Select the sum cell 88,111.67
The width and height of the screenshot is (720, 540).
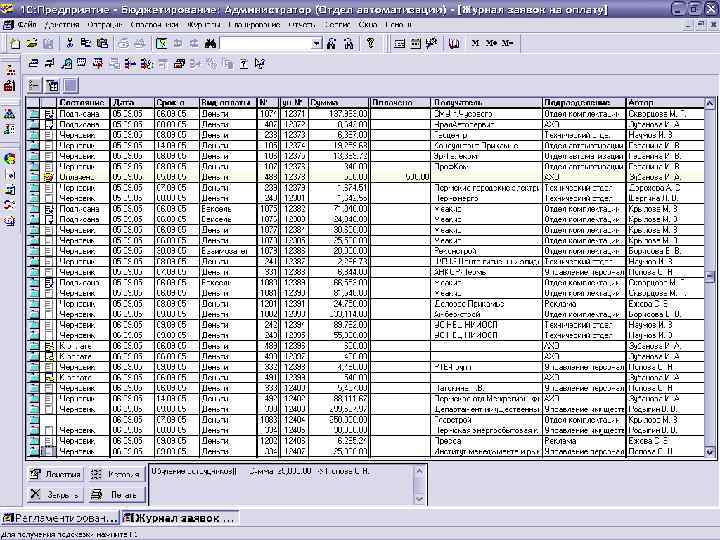pos(338,399)
